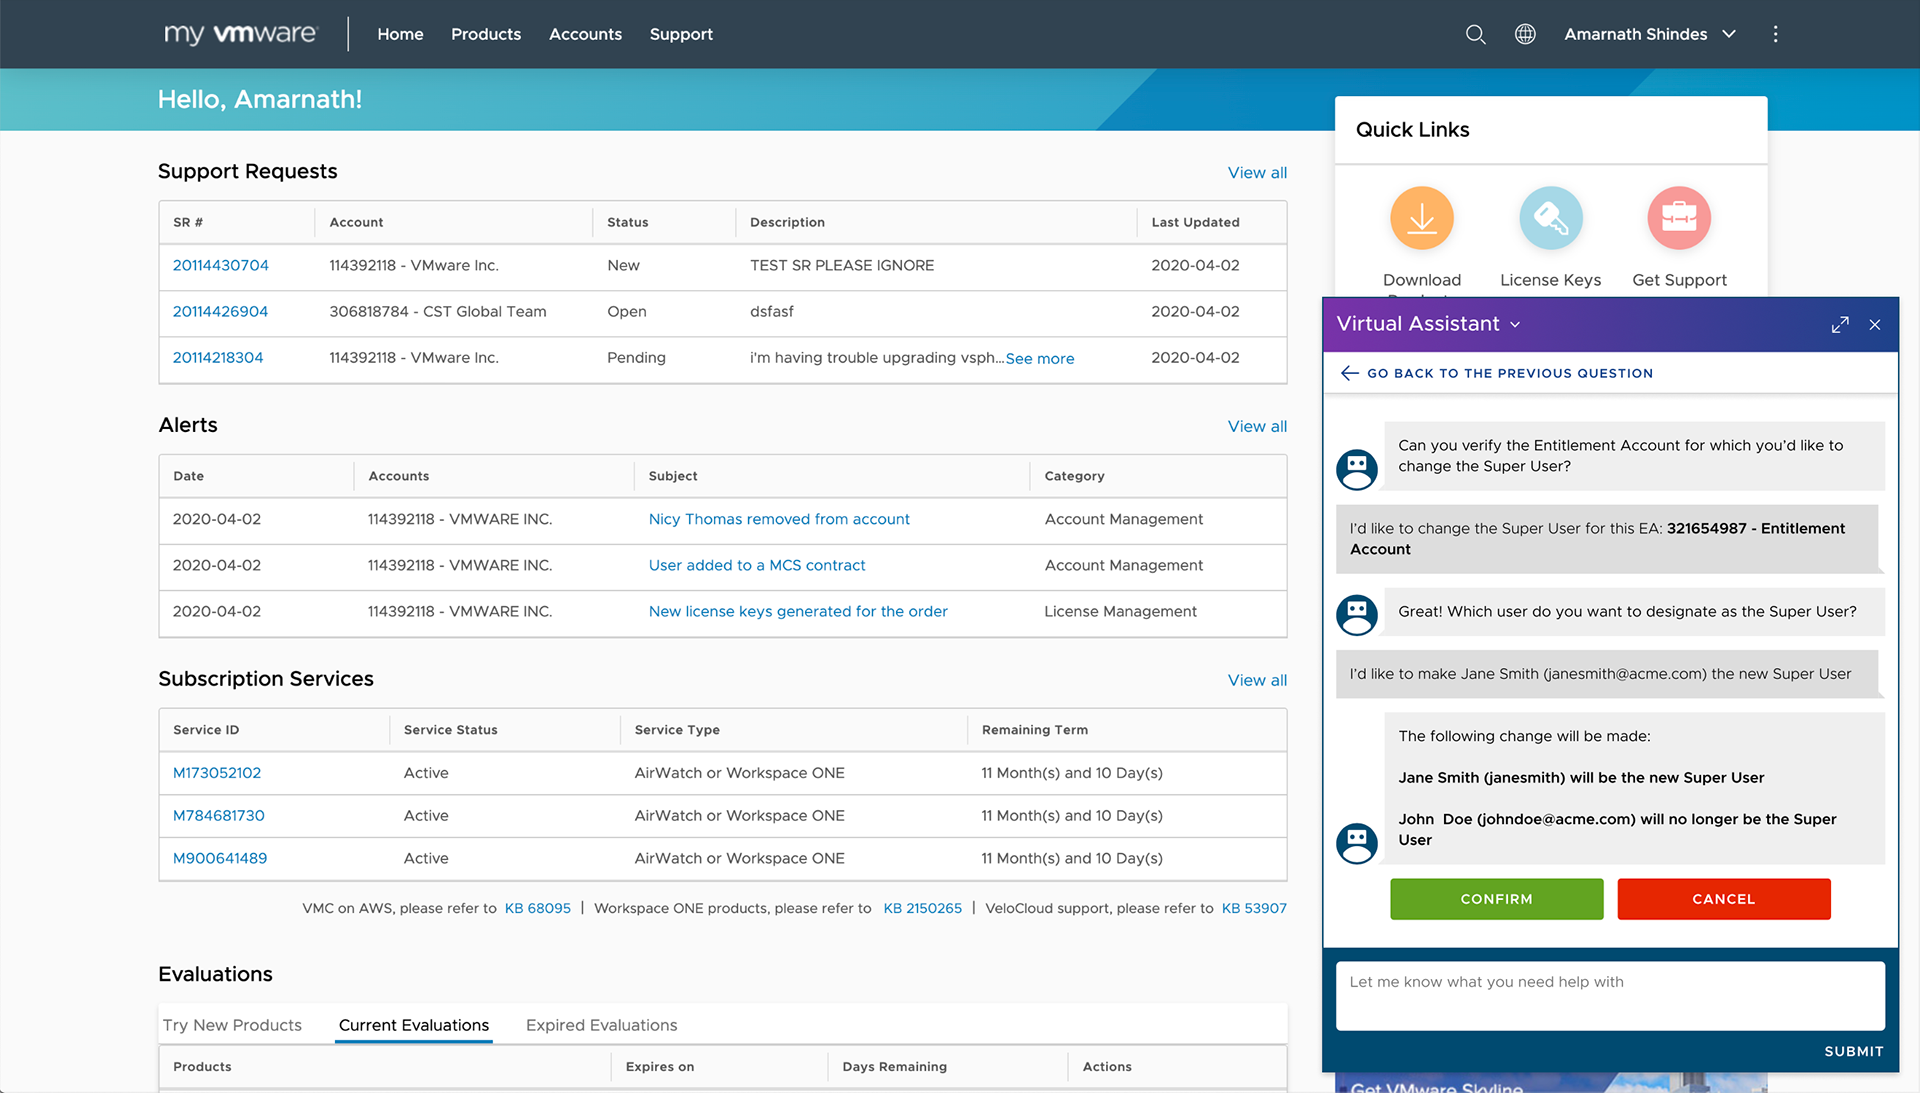
Task: Click the License Keys label
Action: coord(1550,280)
